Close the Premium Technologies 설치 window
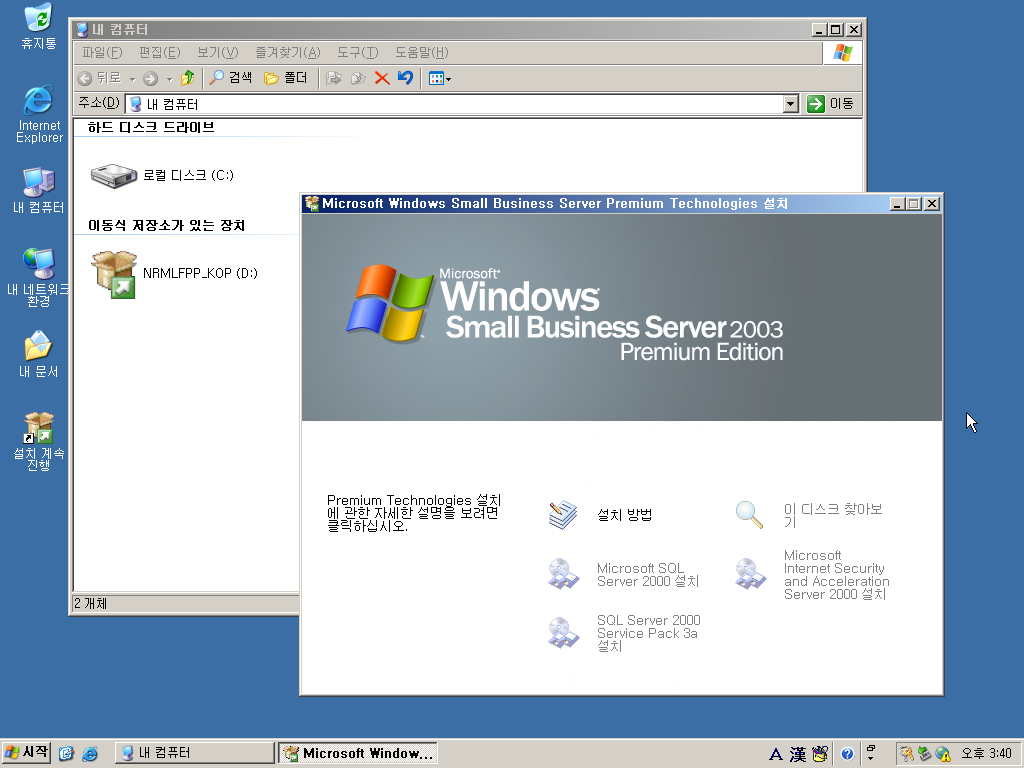Viewport: 1024px width, 768px height. pos(933,204)
